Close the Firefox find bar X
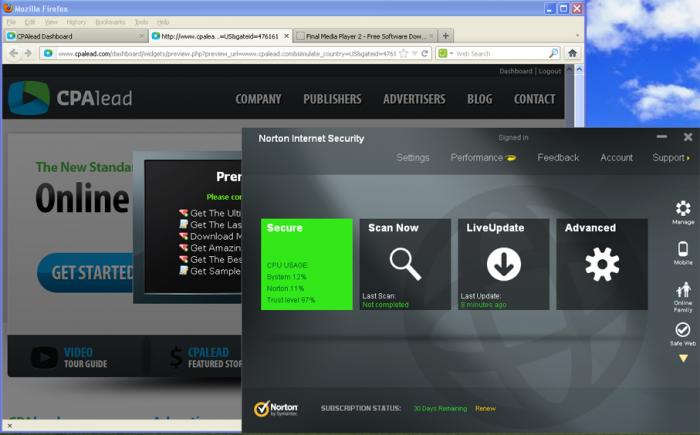700x435 pixels. [x=9, y=426]
